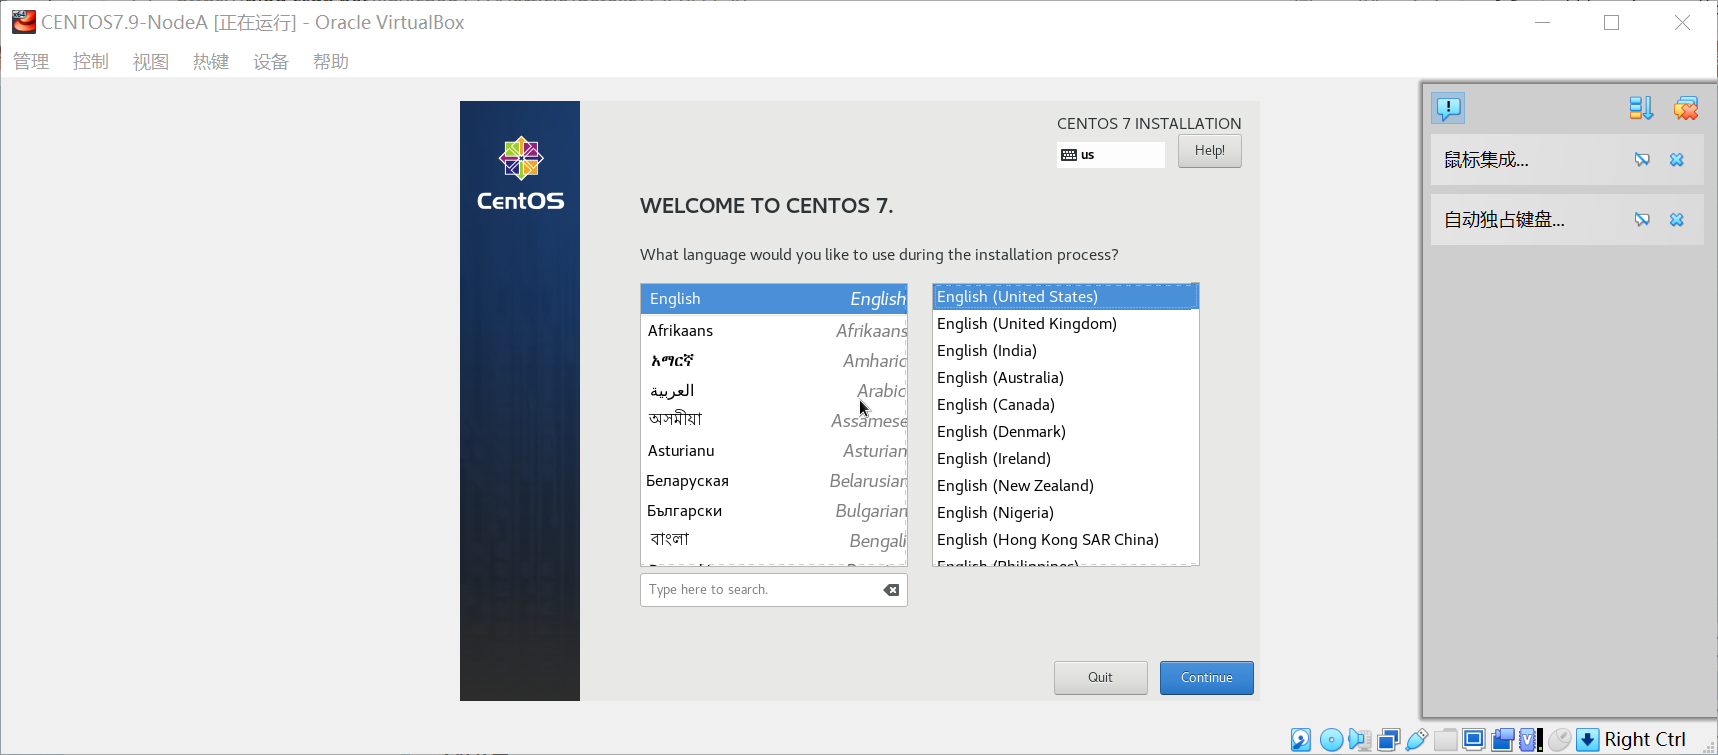Dismiss the 鼠标集成 notification
The image size is (1718, 755).
point(1677,160)
